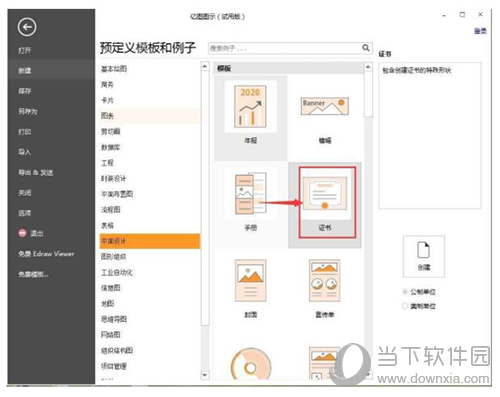Viewport: 500px width, 397px height.
Task: Select the 宣传单 flyer template
Action: [x=325, y=288]
